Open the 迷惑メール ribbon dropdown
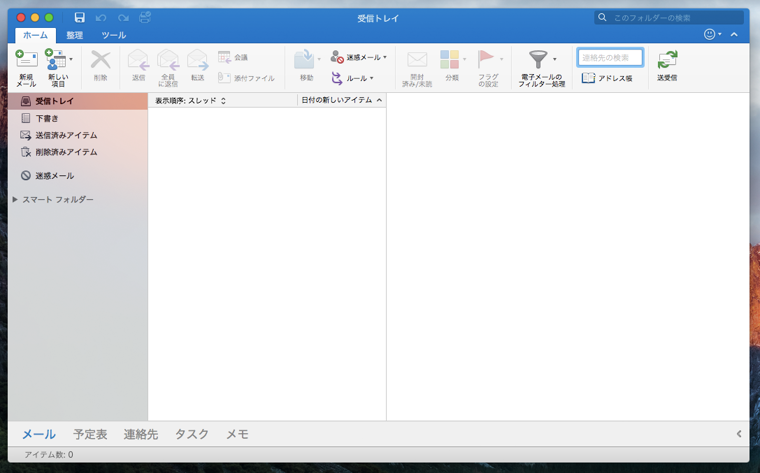Image resolution: width=760 pixels, height=473 pixels. (359, 57)
